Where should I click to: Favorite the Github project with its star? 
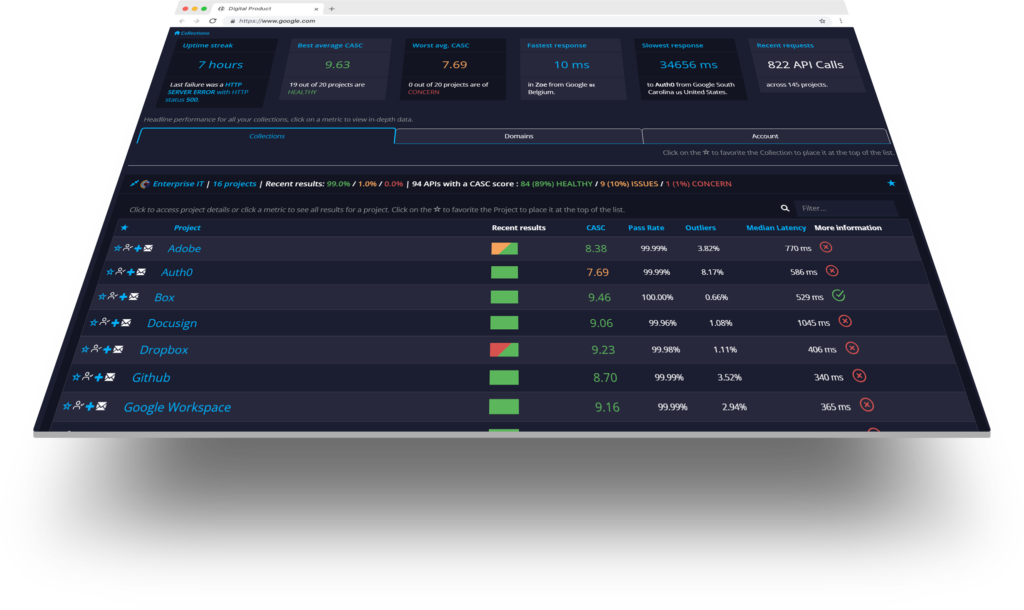click(x=76, y=377)
